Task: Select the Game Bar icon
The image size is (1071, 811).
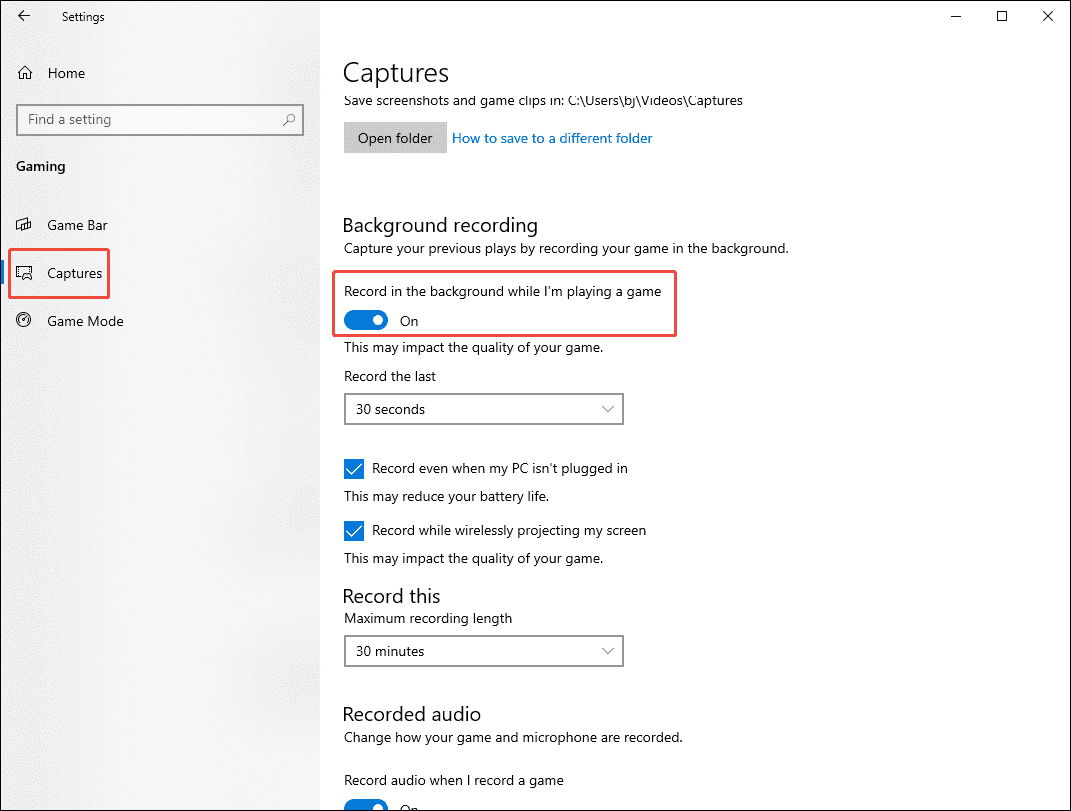Action: (x=24, y=225)
